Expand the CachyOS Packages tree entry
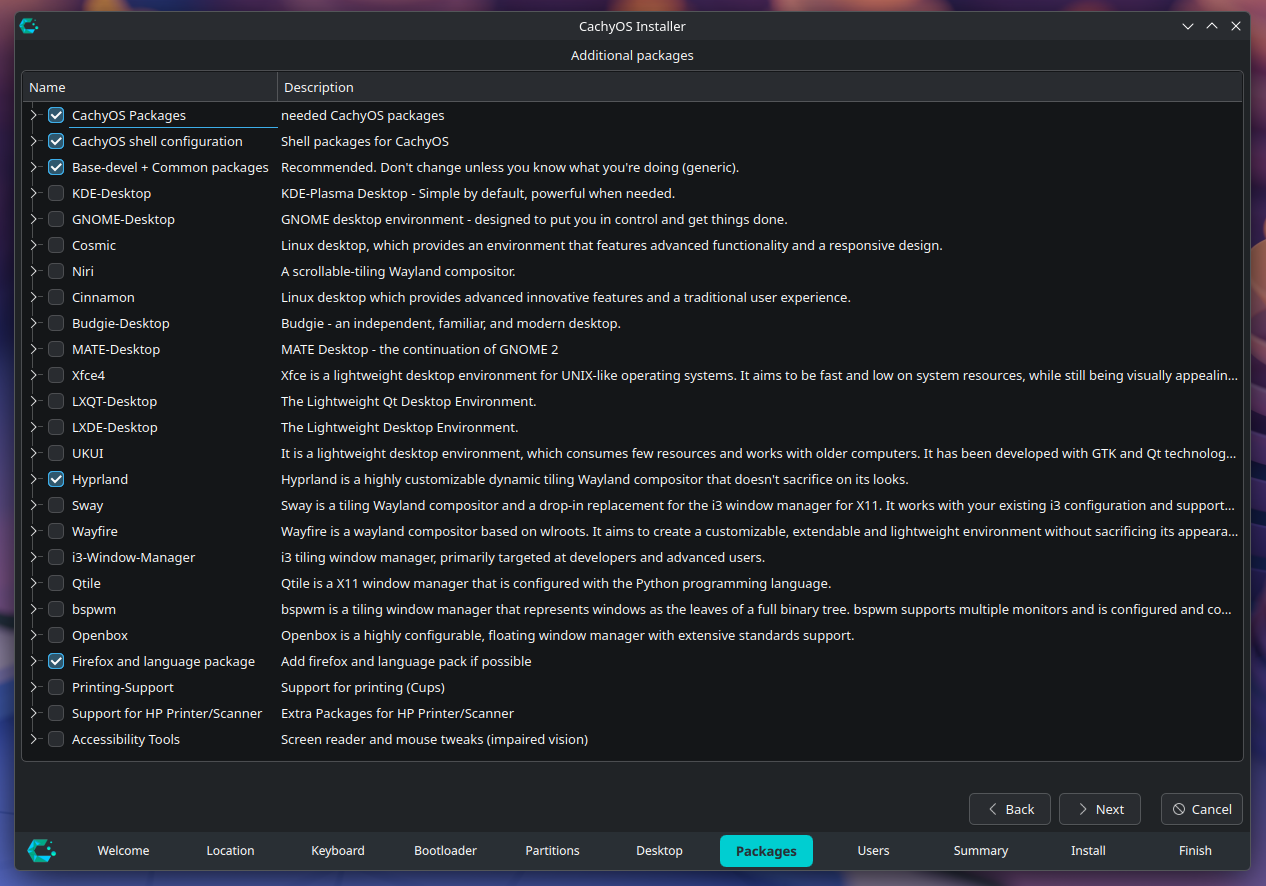This screenshot has height=886, width=1266. (x=33, y=115)
